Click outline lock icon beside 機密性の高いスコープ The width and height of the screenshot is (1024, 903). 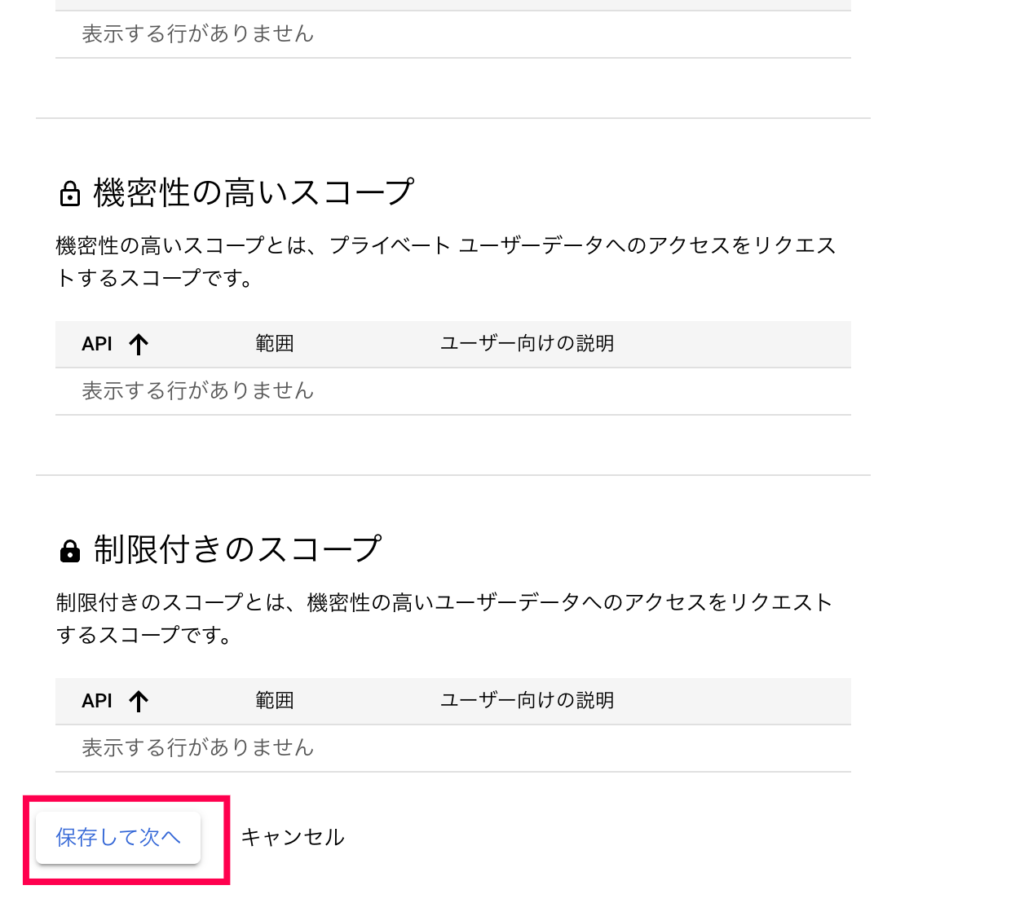pyautogui.click(x=69, y=193)
